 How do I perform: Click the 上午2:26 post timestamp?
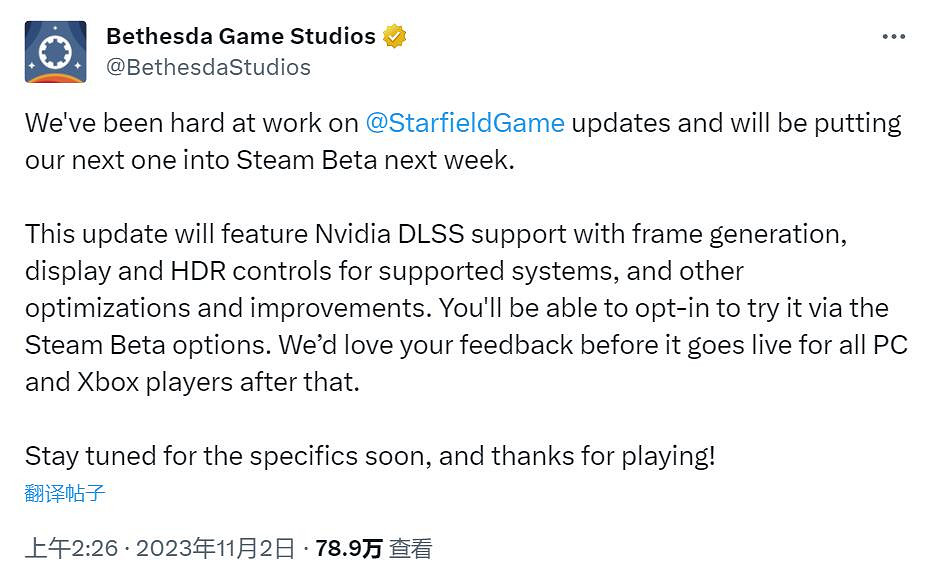click(71, 548)
